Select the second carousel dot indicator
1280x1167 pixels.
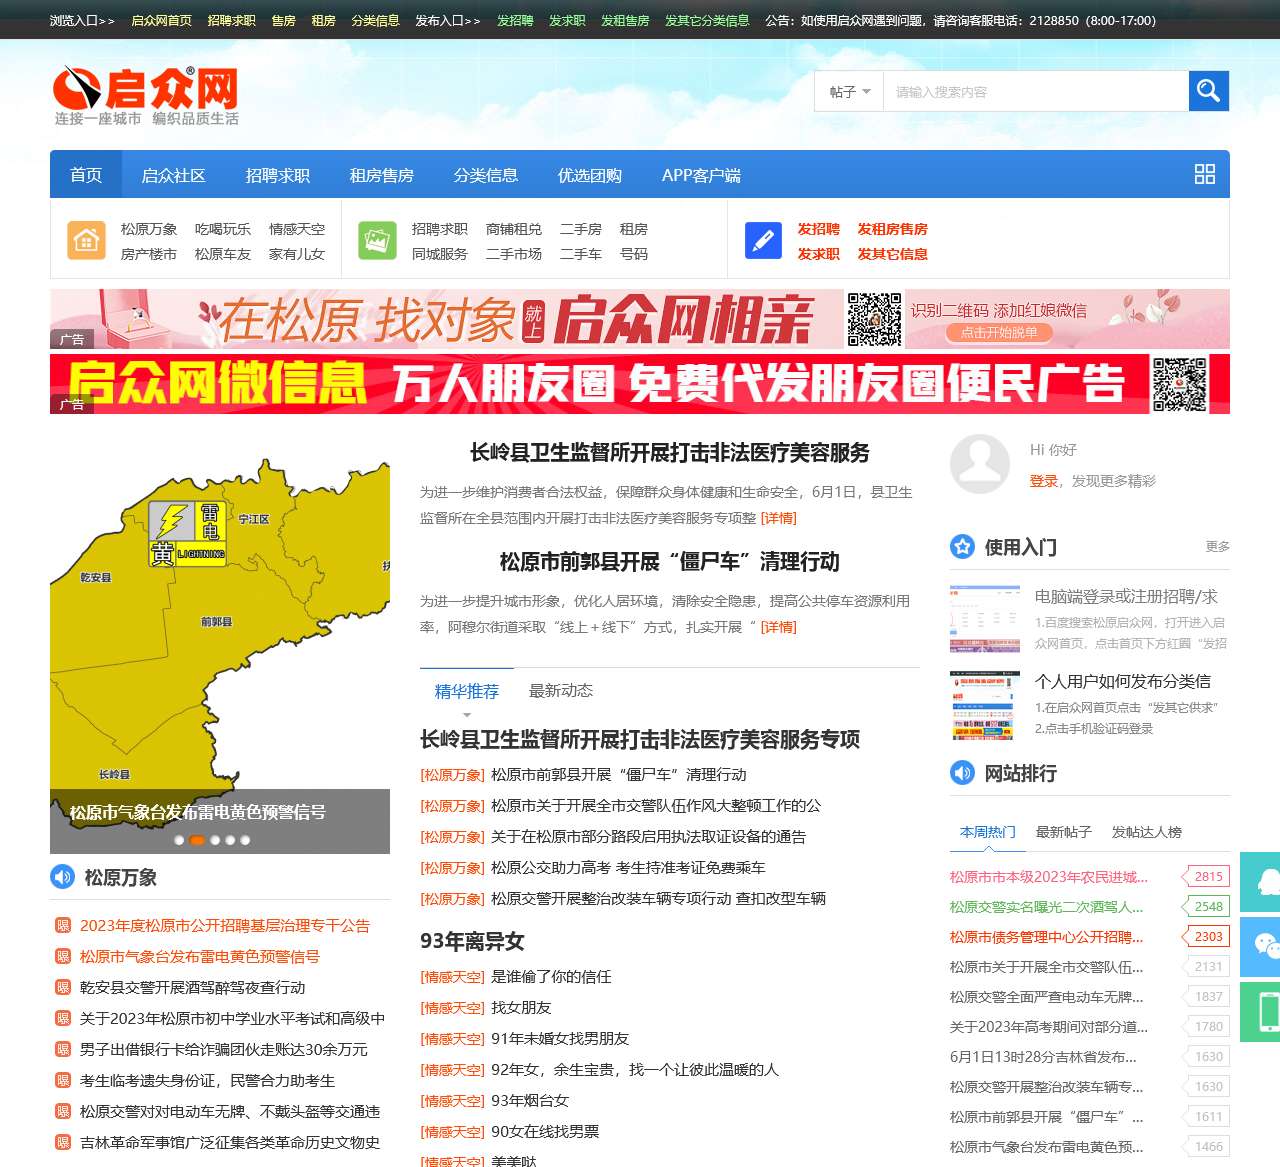[197, 840]
